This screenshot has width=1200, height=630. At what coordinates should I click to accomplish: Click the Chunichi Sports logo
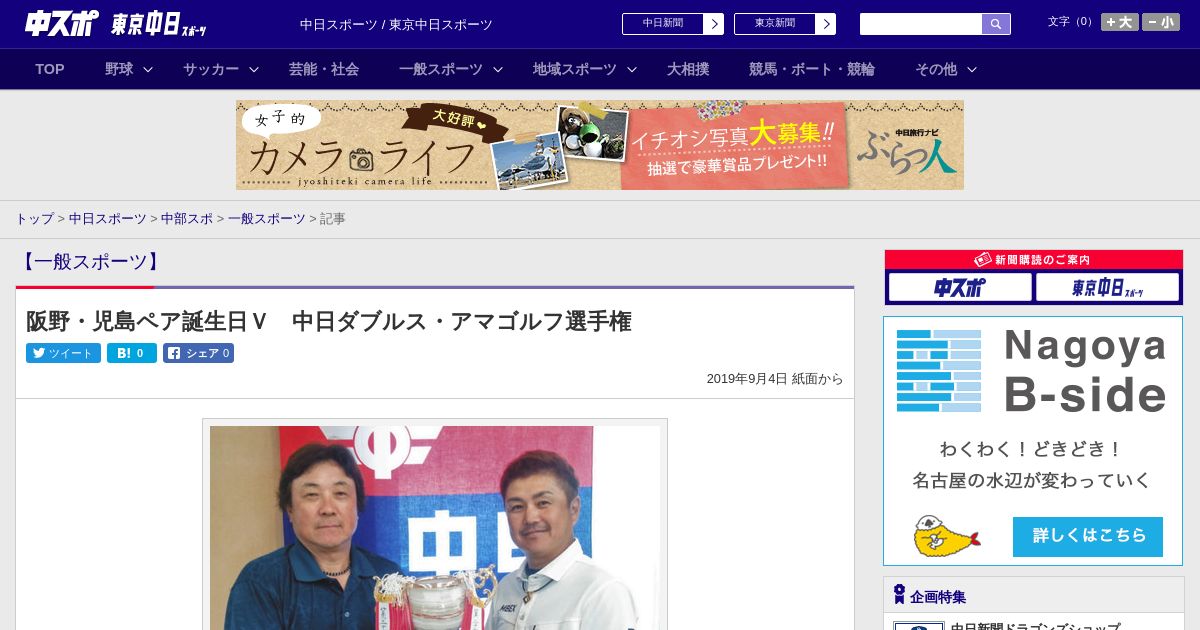tap(61, 23)
